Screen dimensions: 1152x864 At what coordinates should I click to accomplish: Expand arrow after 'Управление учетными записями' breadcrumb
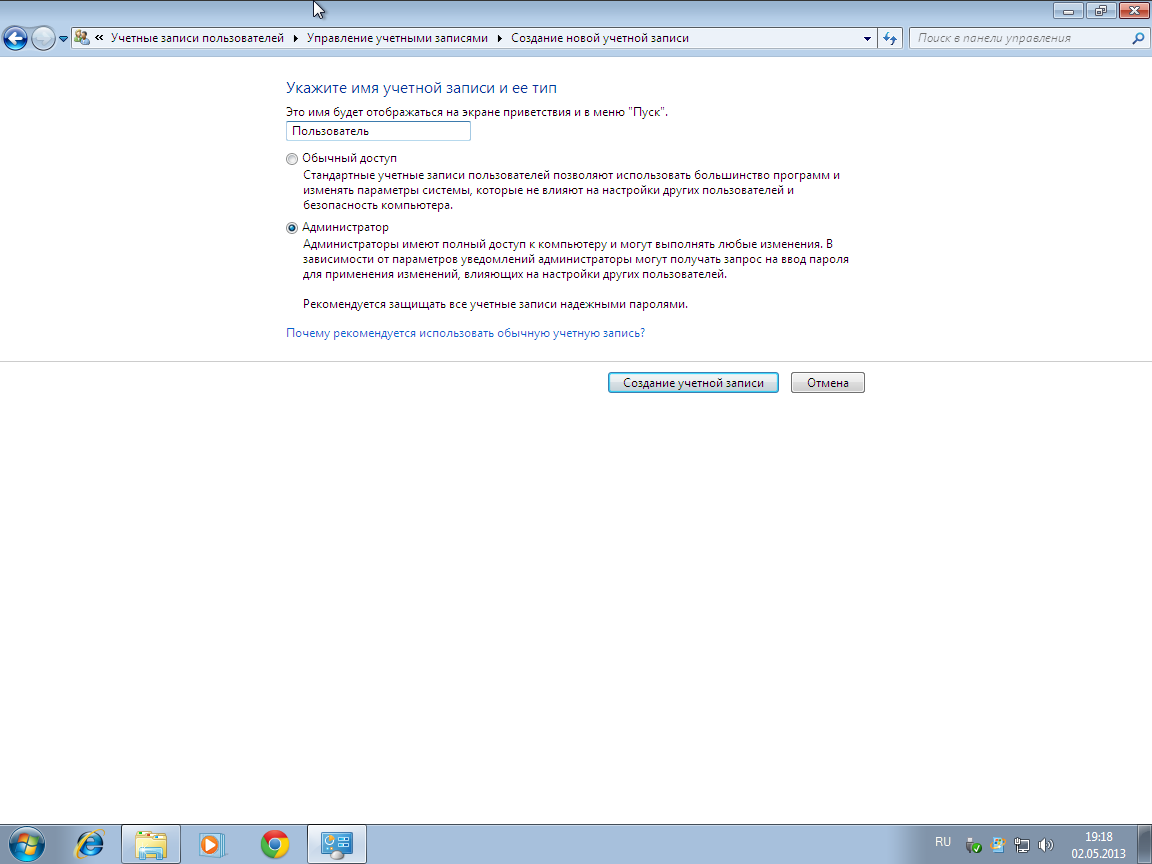(x=500, y=38)
